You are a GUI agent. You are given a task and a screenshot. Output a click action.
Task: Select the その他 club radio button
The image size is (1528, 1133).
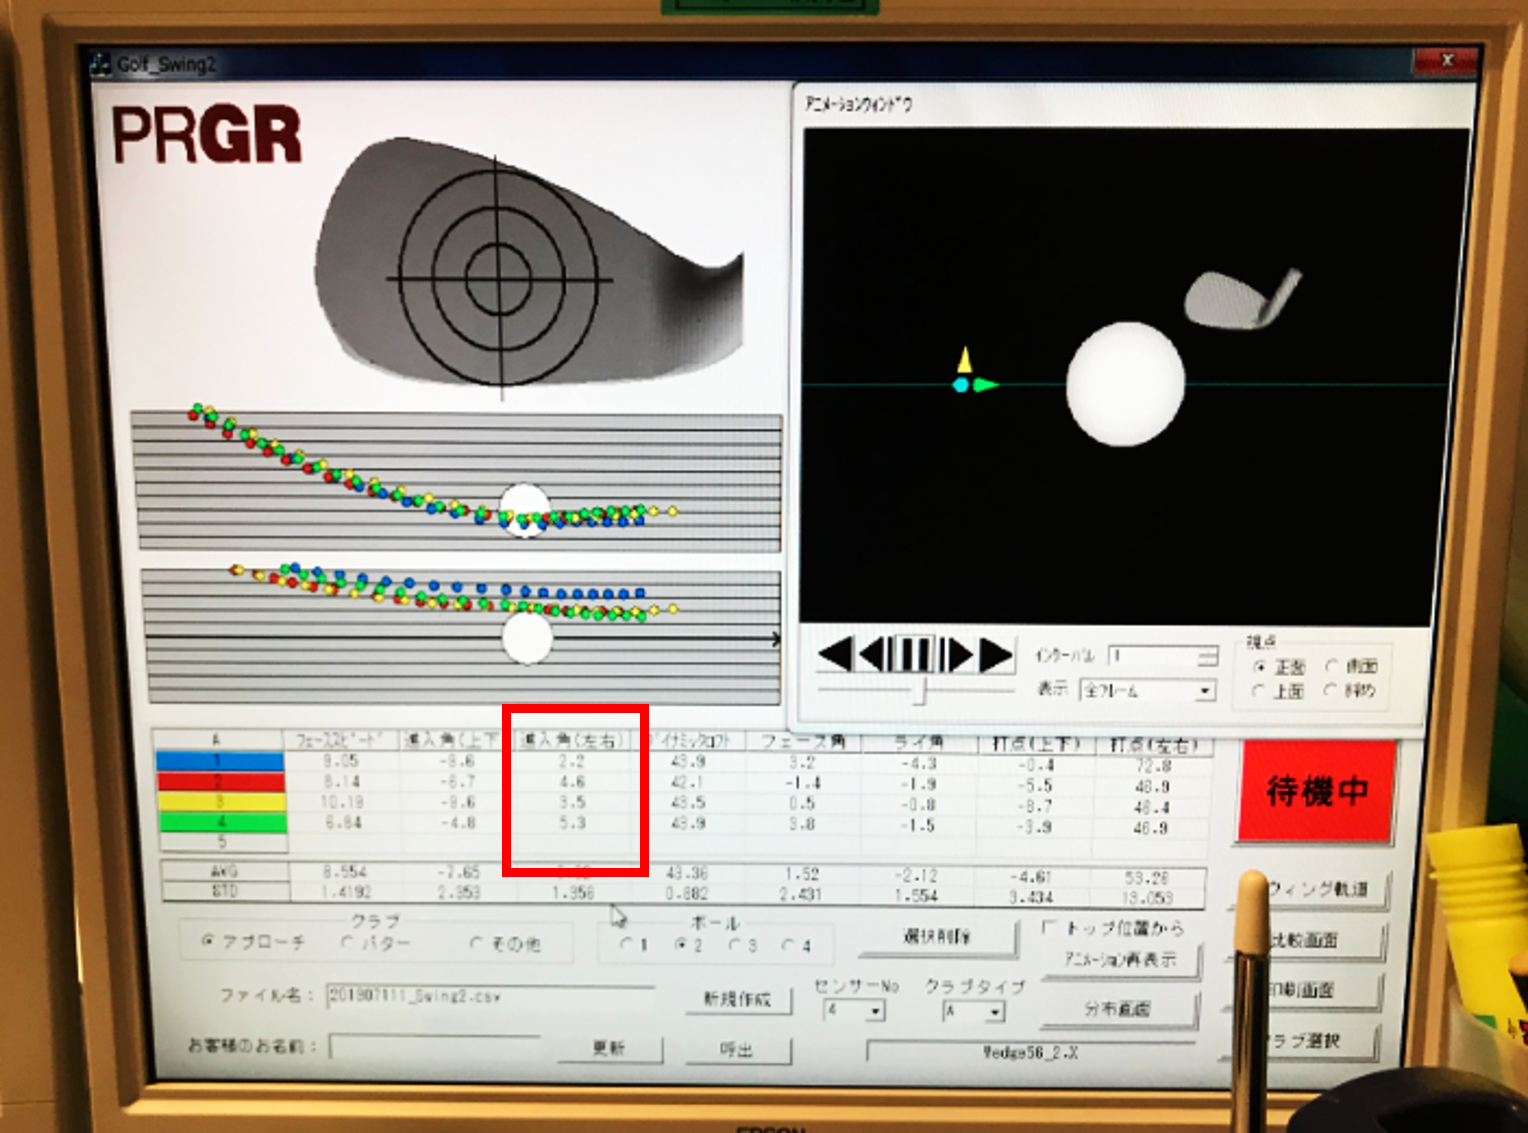476,943
